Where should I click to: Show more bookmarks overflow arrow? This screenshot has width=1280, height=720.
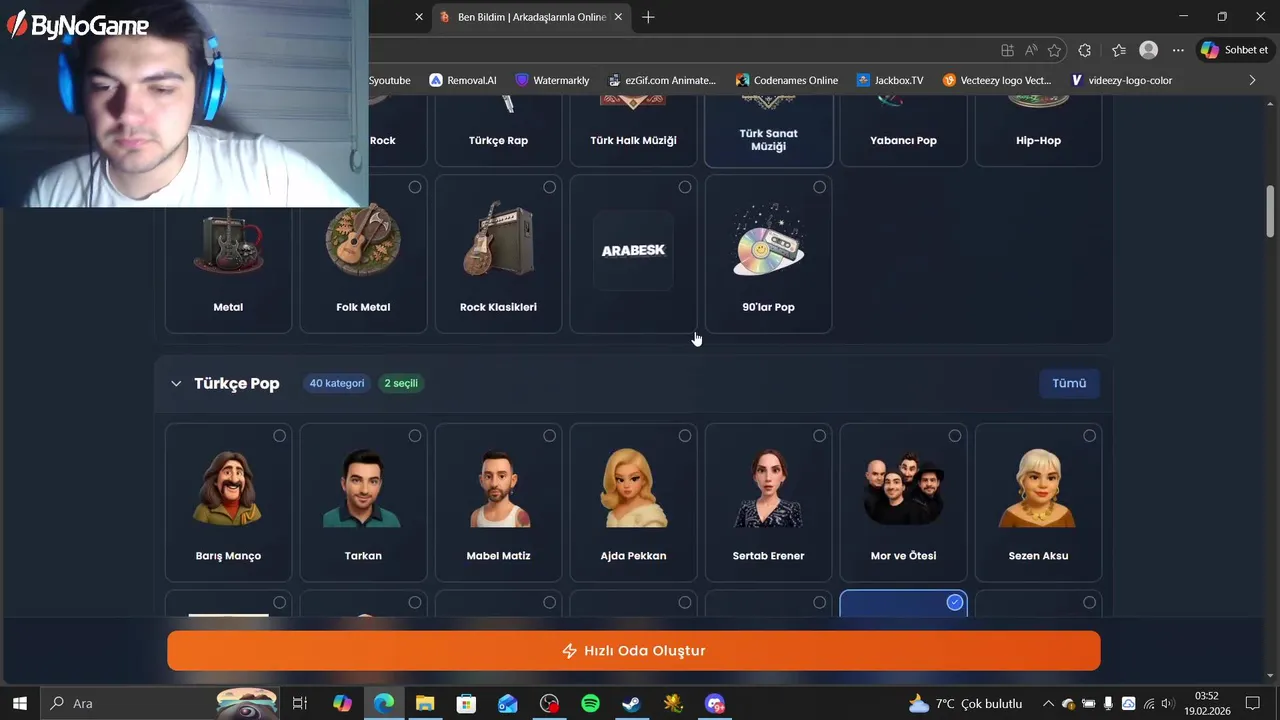point(1252,80)
